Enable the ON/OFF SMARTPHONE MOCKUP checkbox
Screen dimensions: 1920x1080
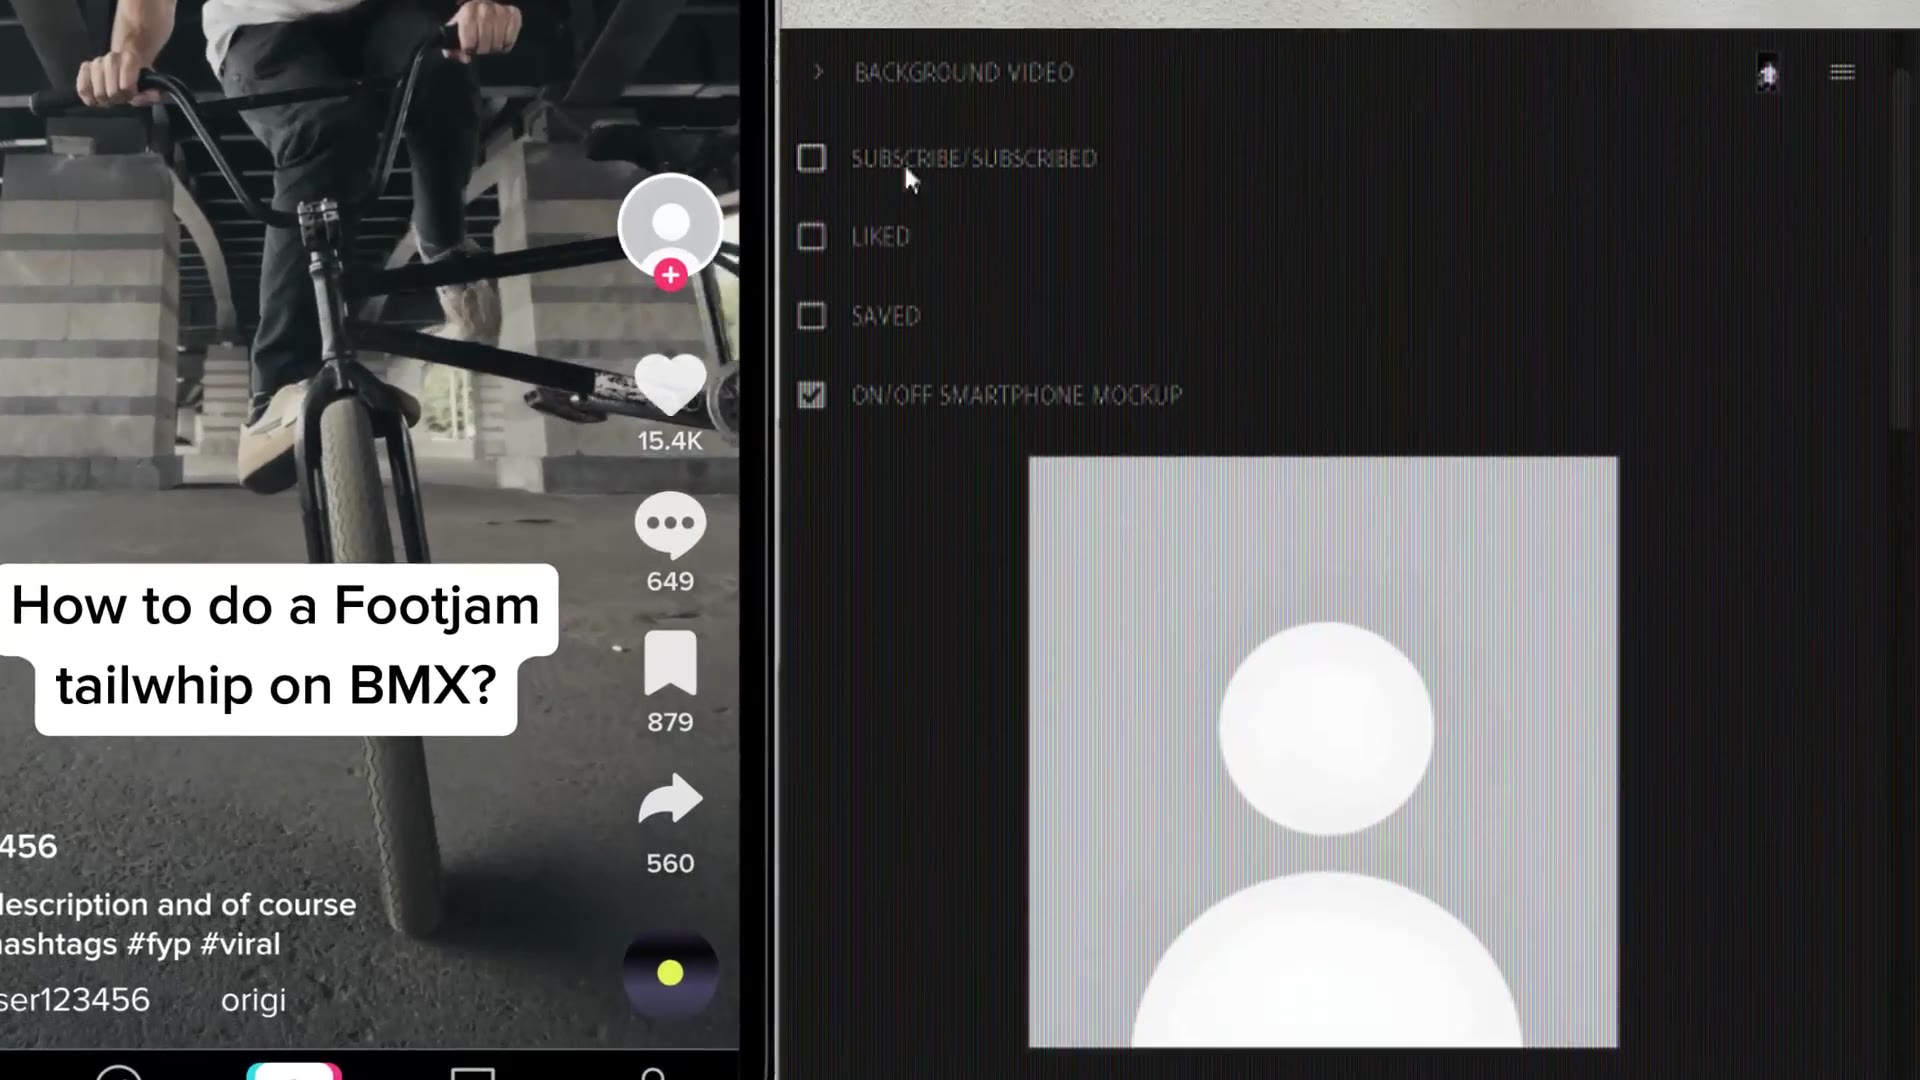click(x=811, y=394)
